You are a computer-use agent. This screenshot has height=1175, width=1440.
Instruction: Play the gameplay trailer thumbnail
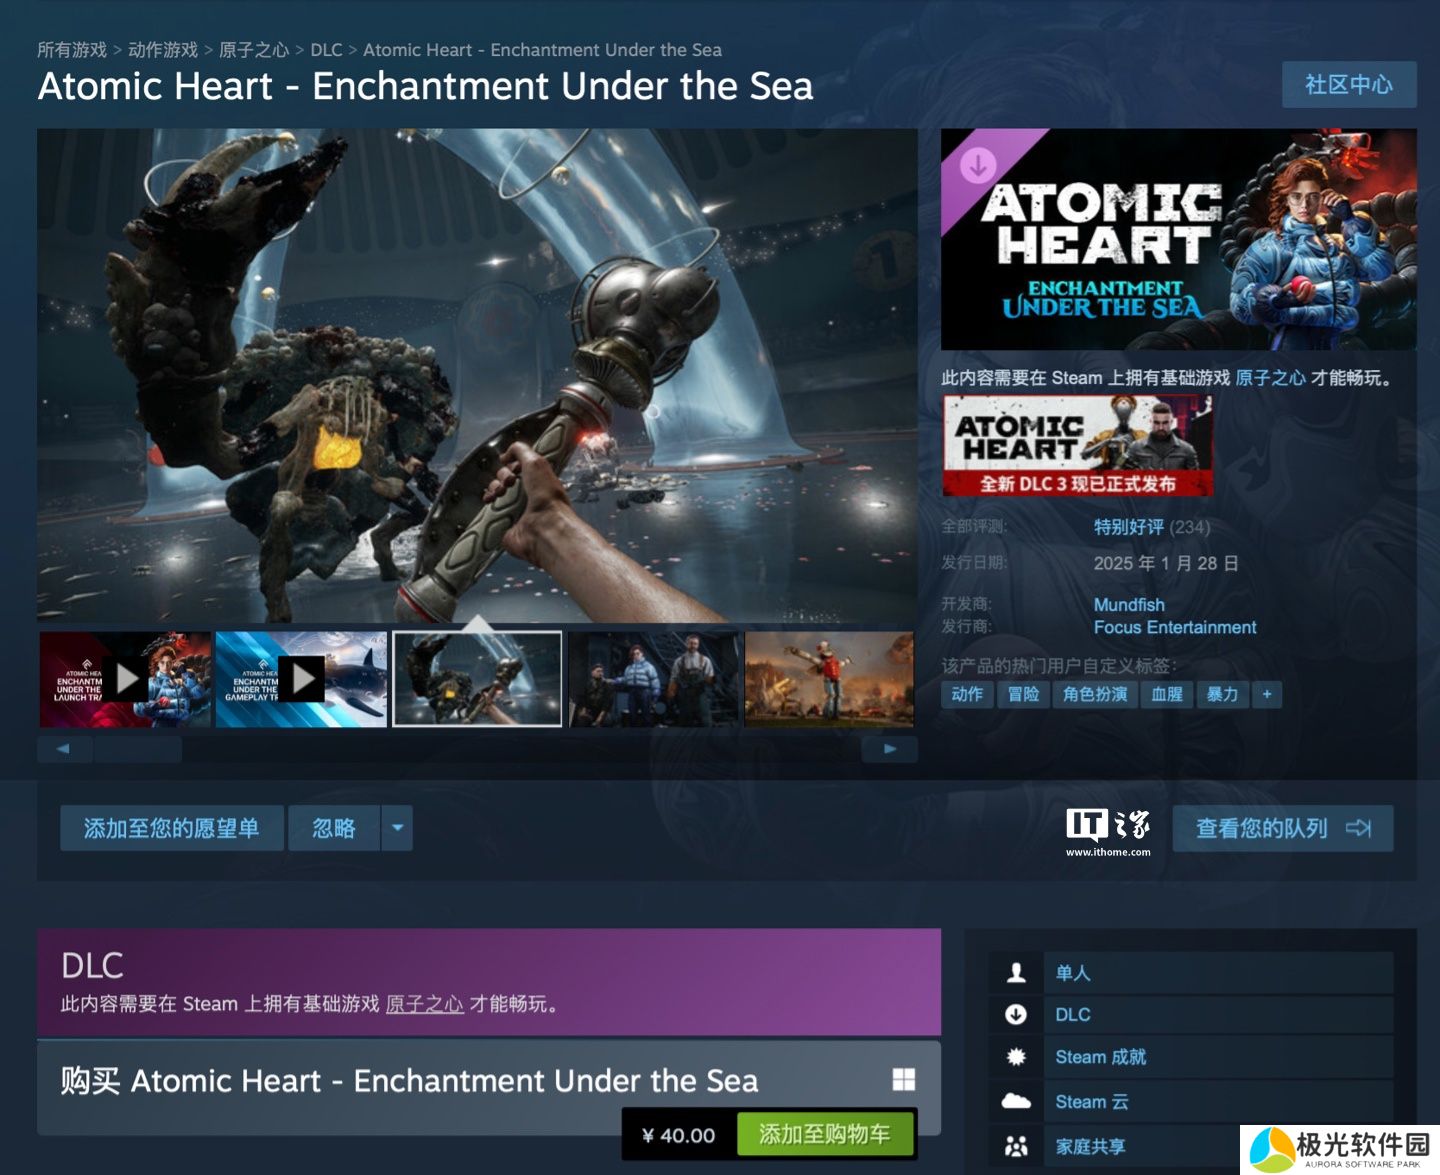(302, 679)
